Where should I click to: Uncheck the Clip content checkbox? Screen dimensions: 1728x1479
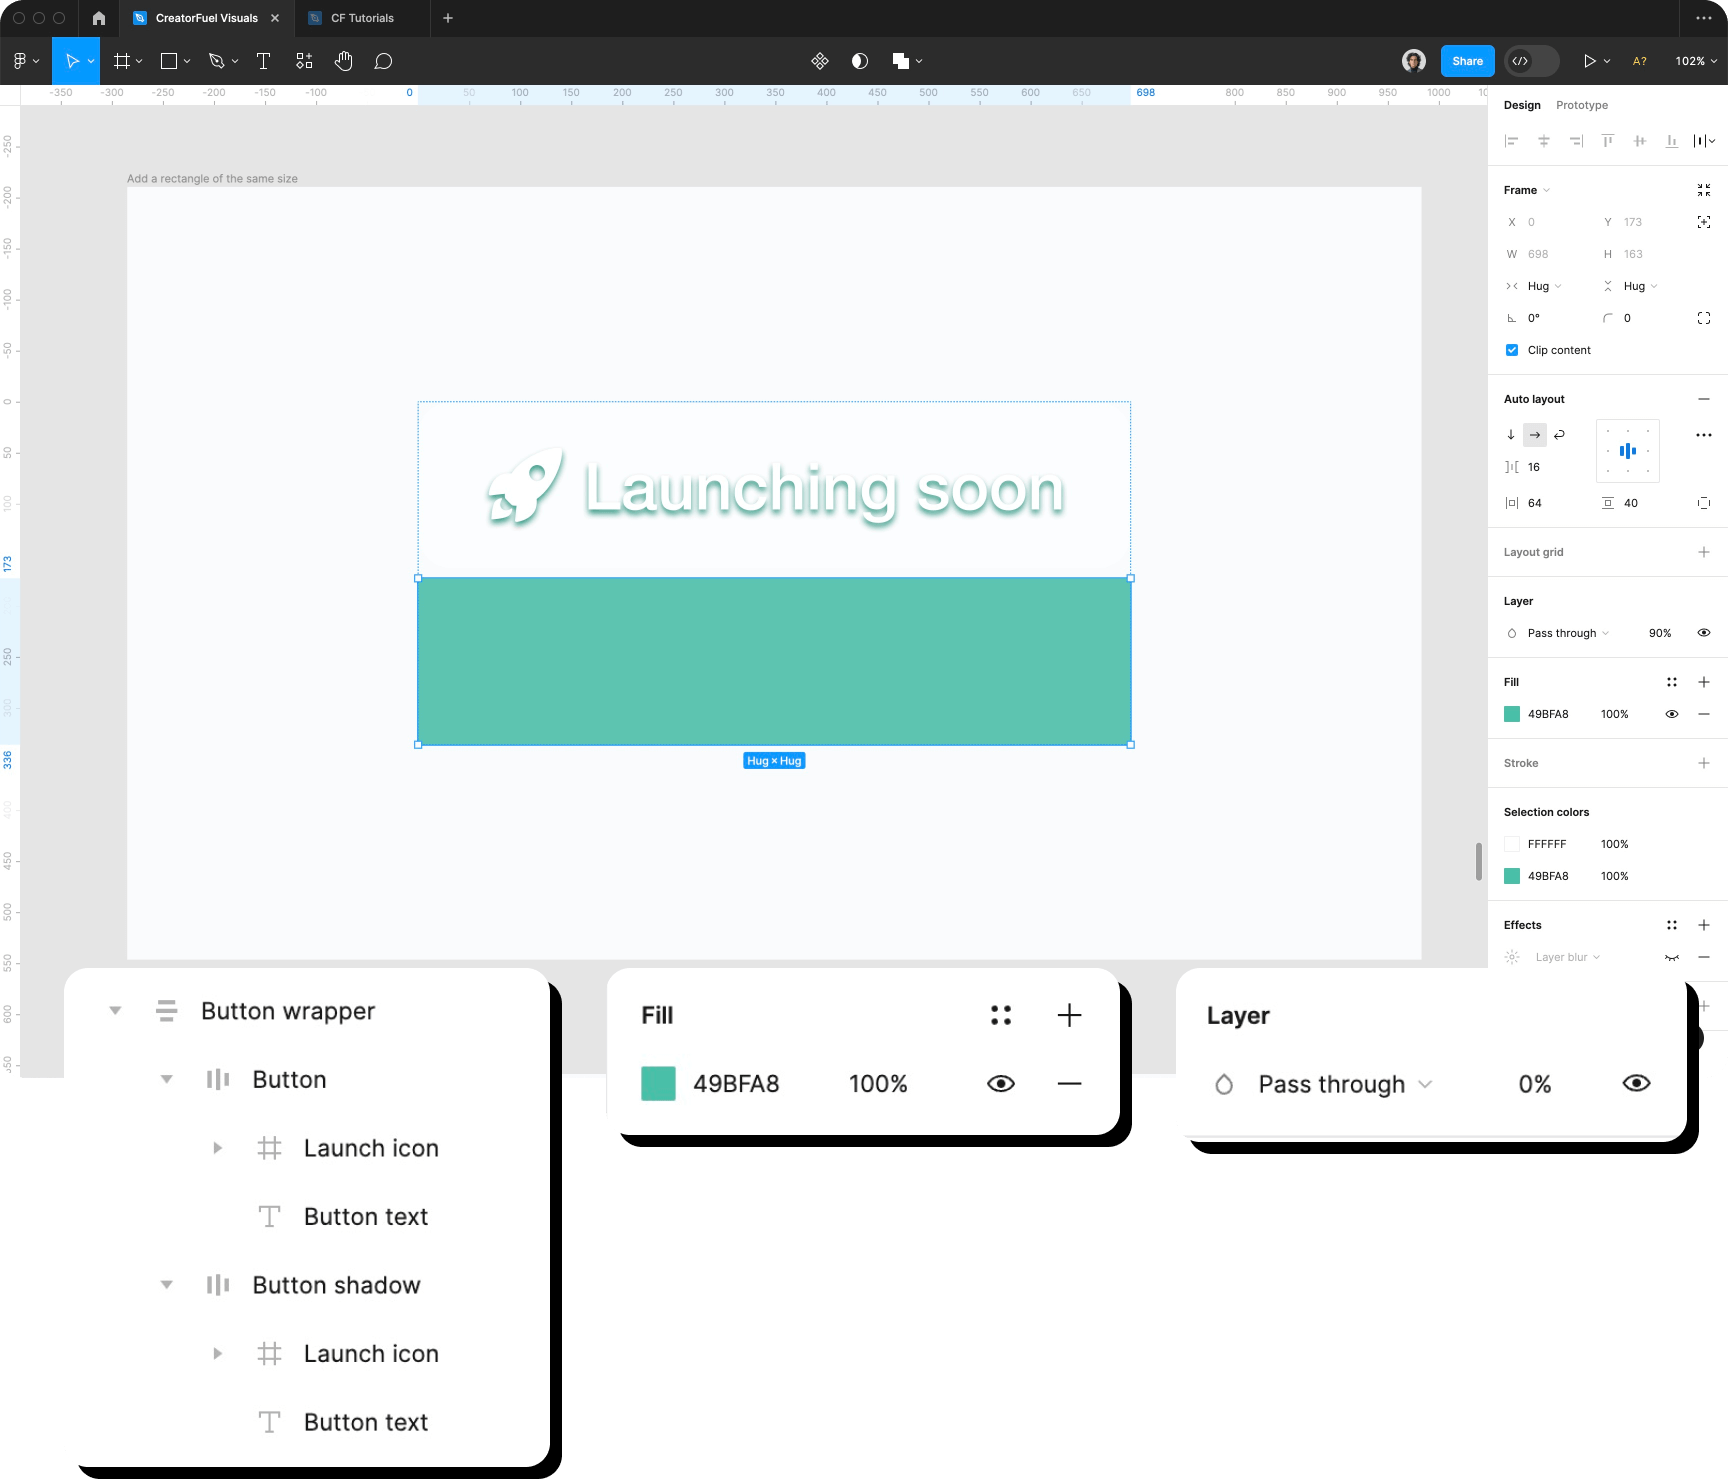[1512, 350]
